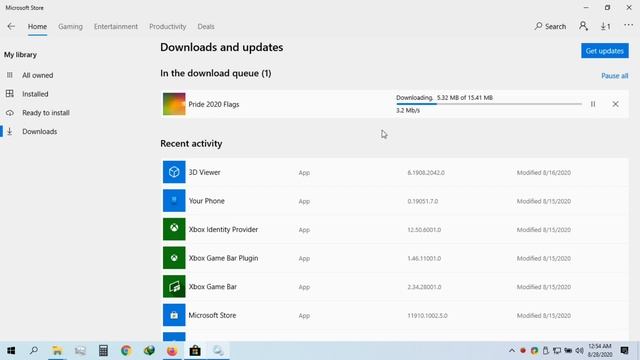Select Downloads in My library
The width and height of the screenshot is (640, 360).
click(x=40, y=131)
